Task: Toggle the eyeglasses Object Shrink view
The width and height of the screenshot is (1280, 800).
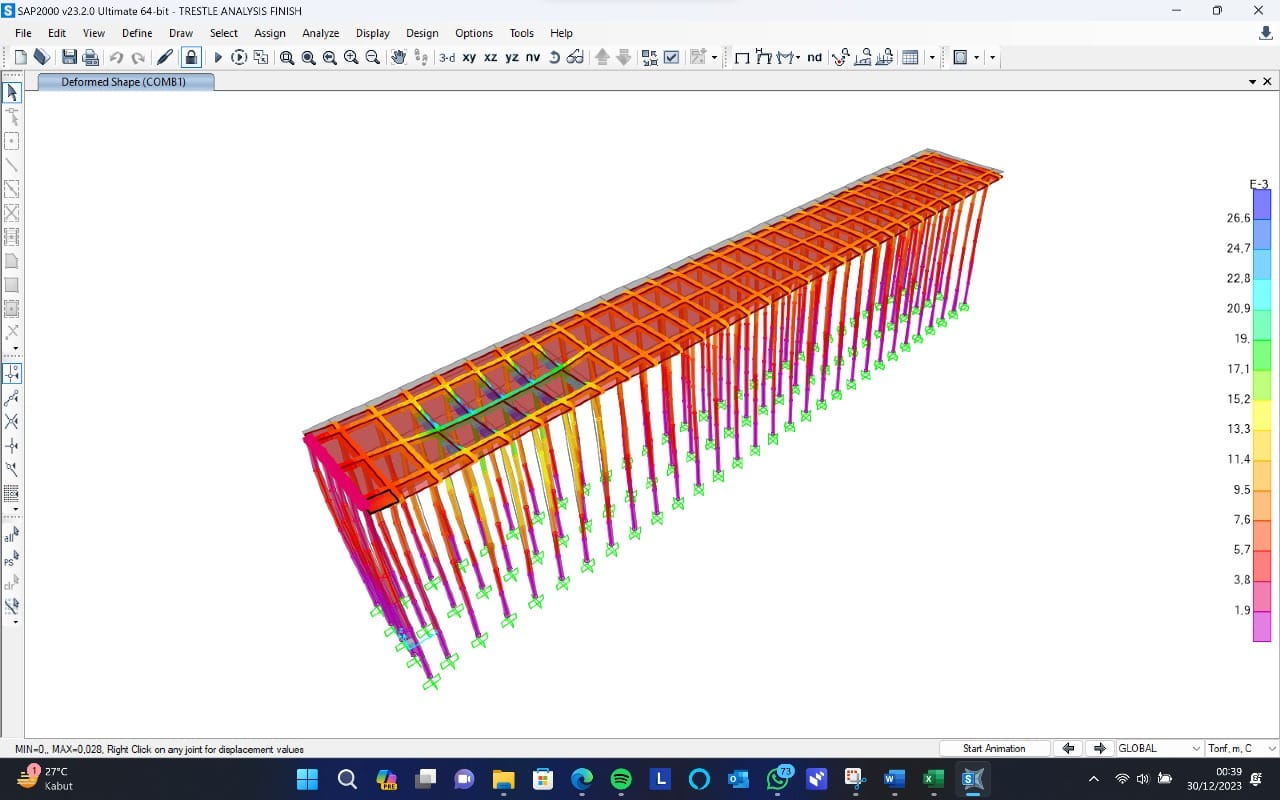Action: (575, 57)
